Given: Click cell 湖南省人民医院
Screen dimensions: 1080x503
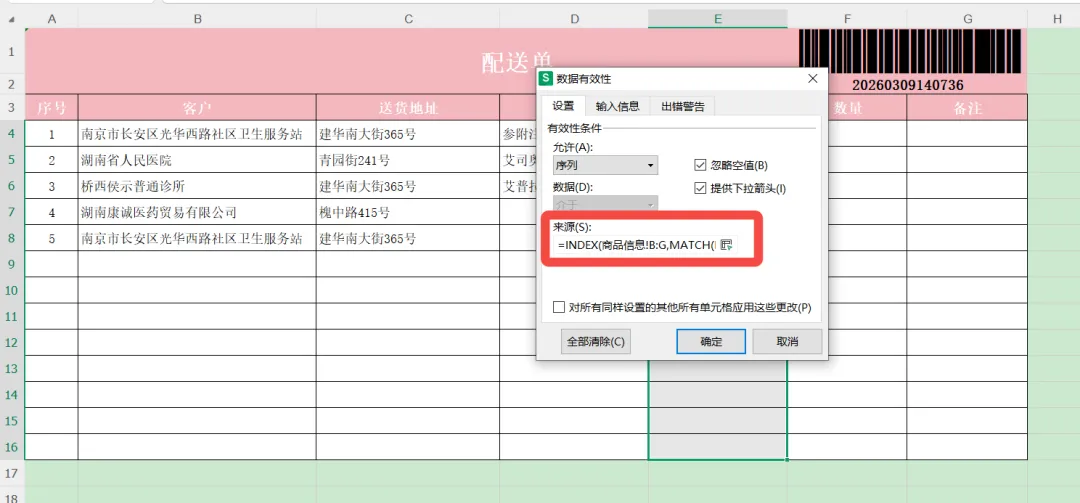Looking at the screenshot, I should pos(197,161).
